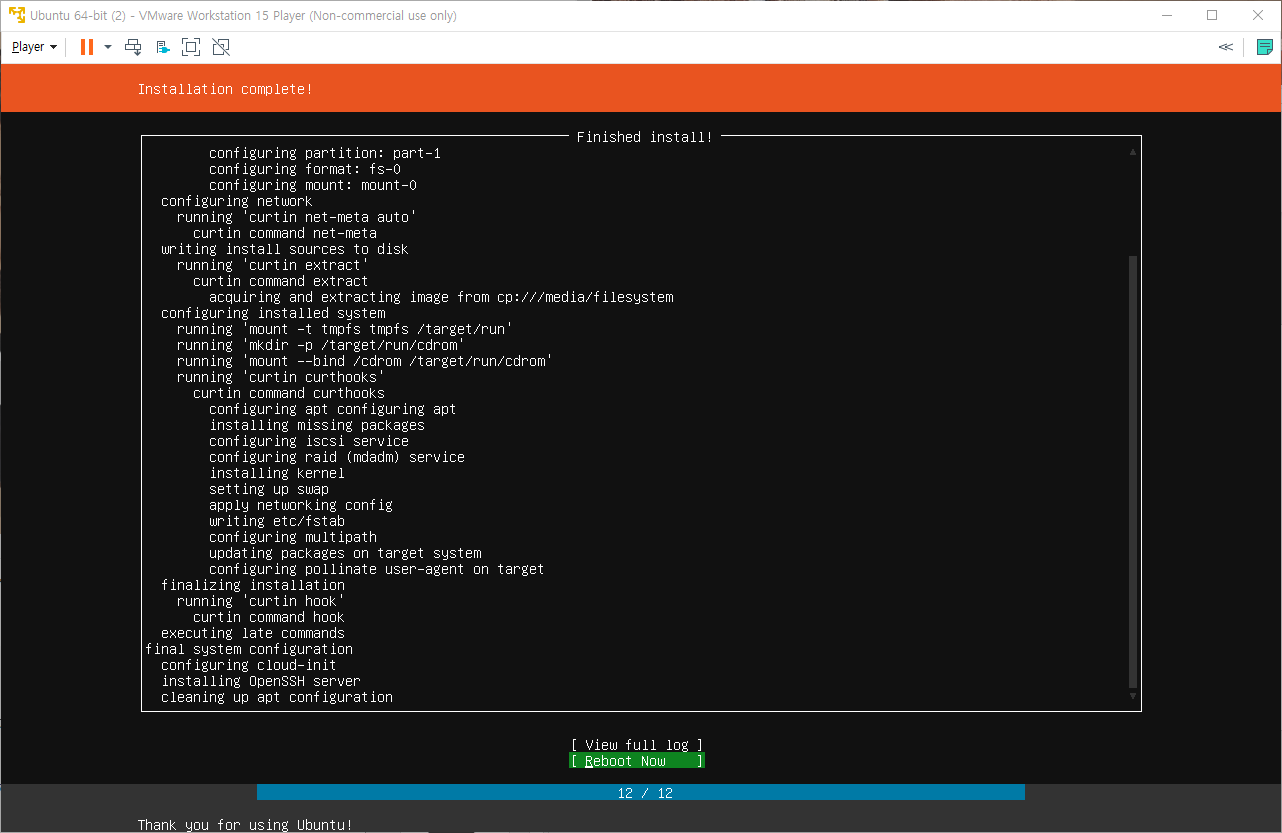Select 'writing install sources to disk' line

[285, 249]
